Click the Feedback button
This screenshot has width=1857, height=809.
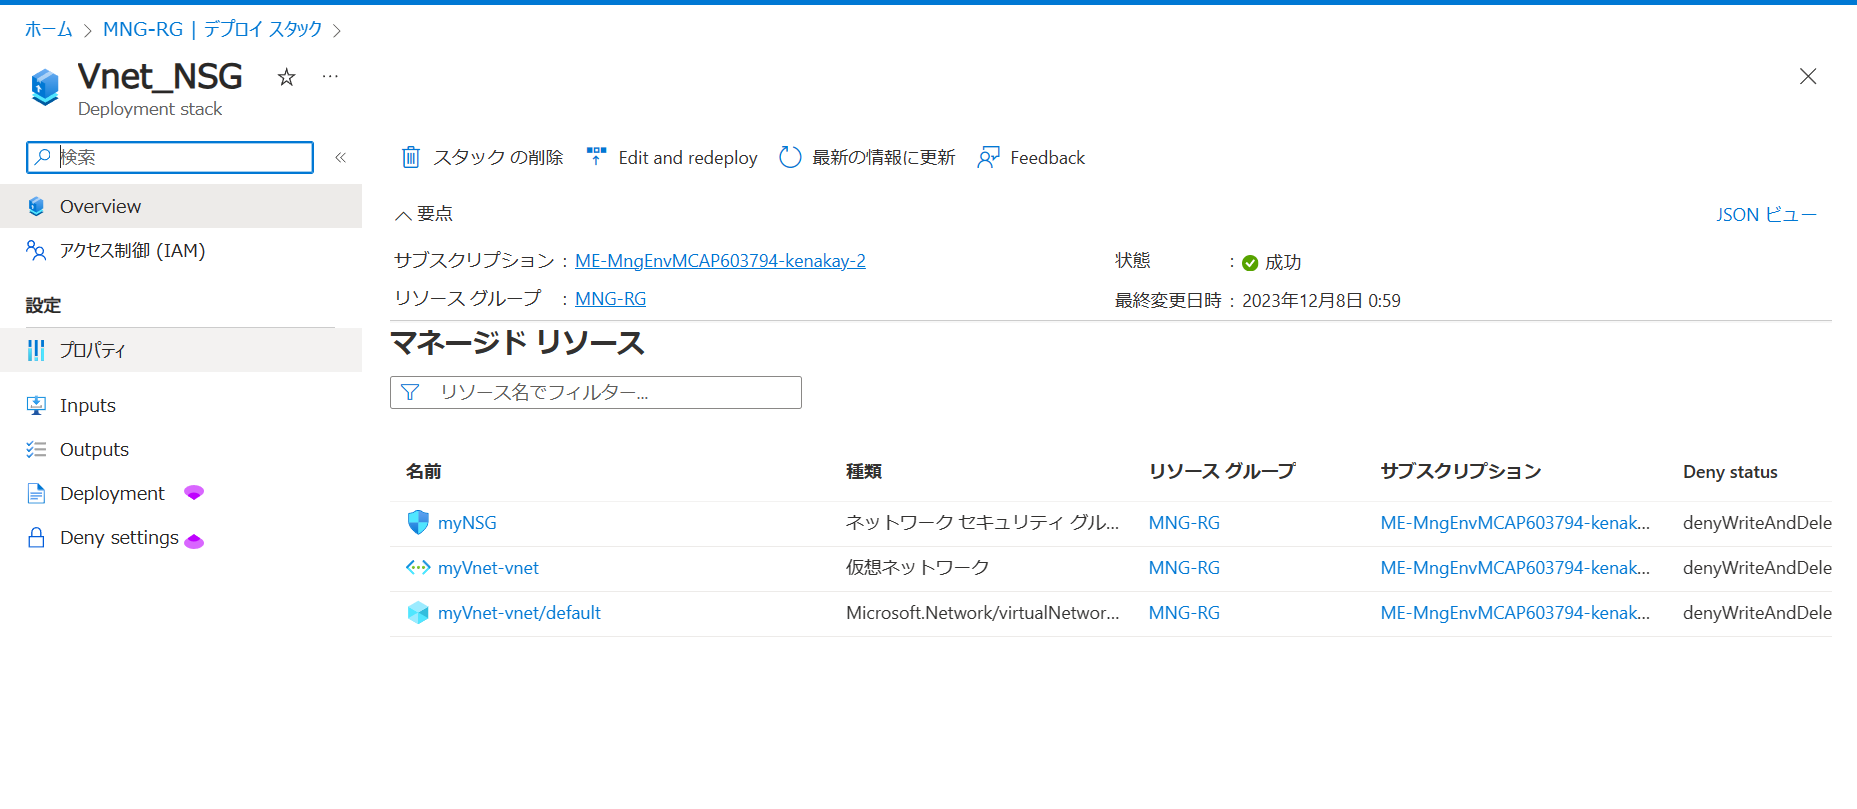1031,157
